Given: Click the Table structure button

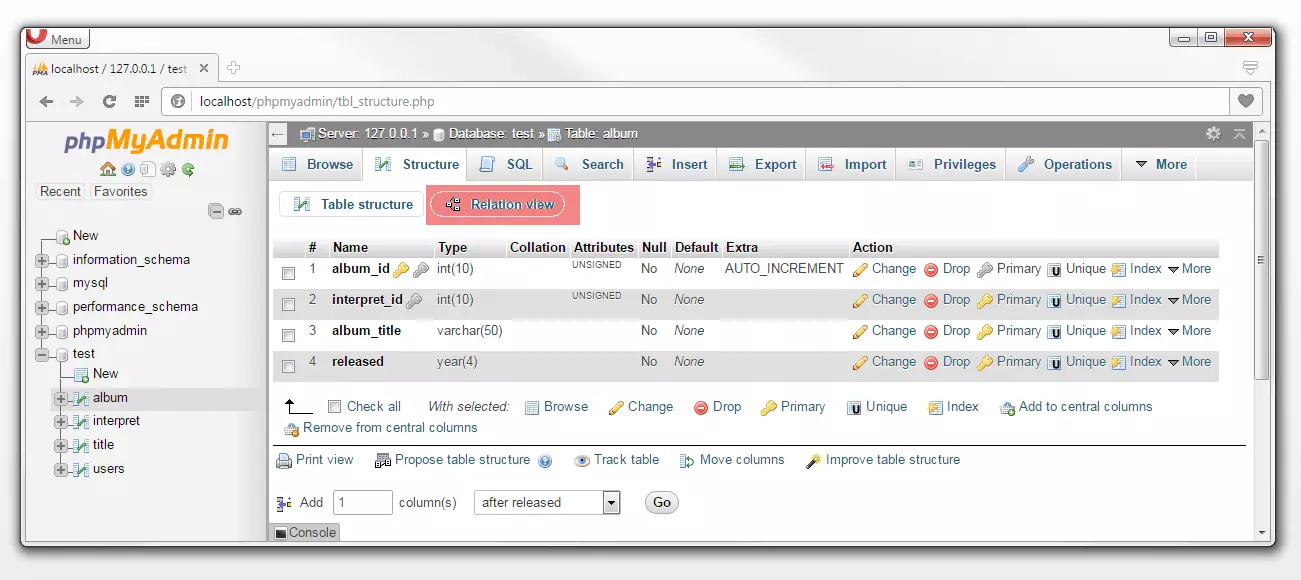Looking at the screenshot, I should coord(351,205).
